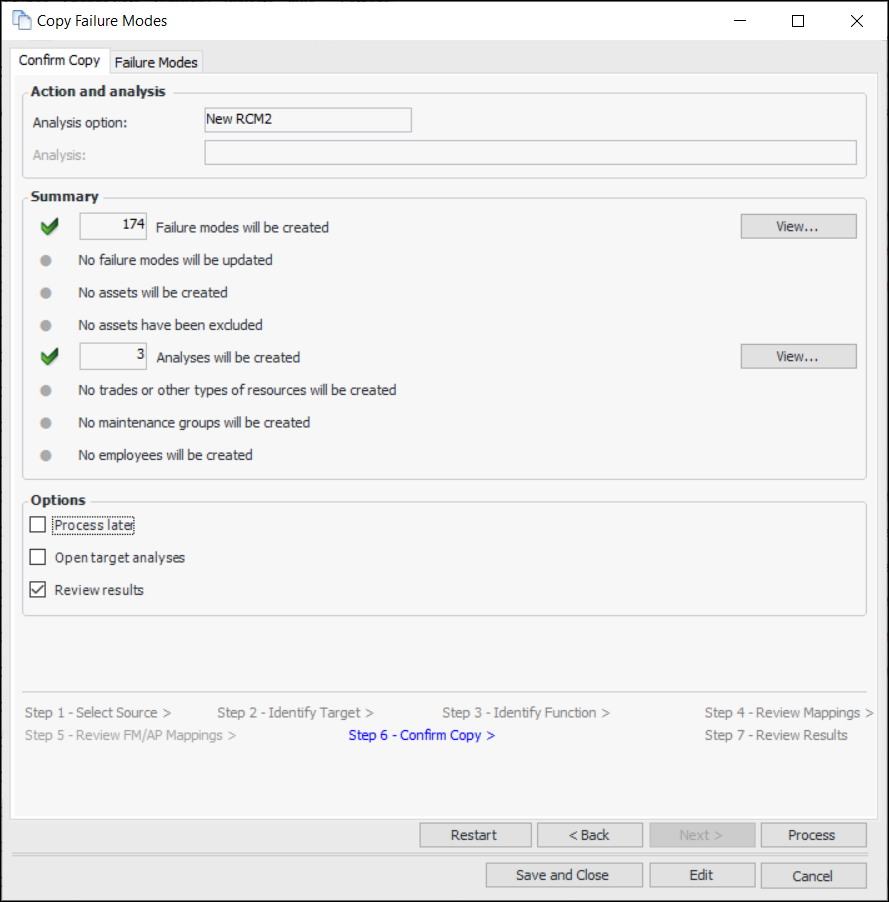Click Step 6 - Confirm Copy link
The image size is (889, 902).
click(x=421, y=735)
